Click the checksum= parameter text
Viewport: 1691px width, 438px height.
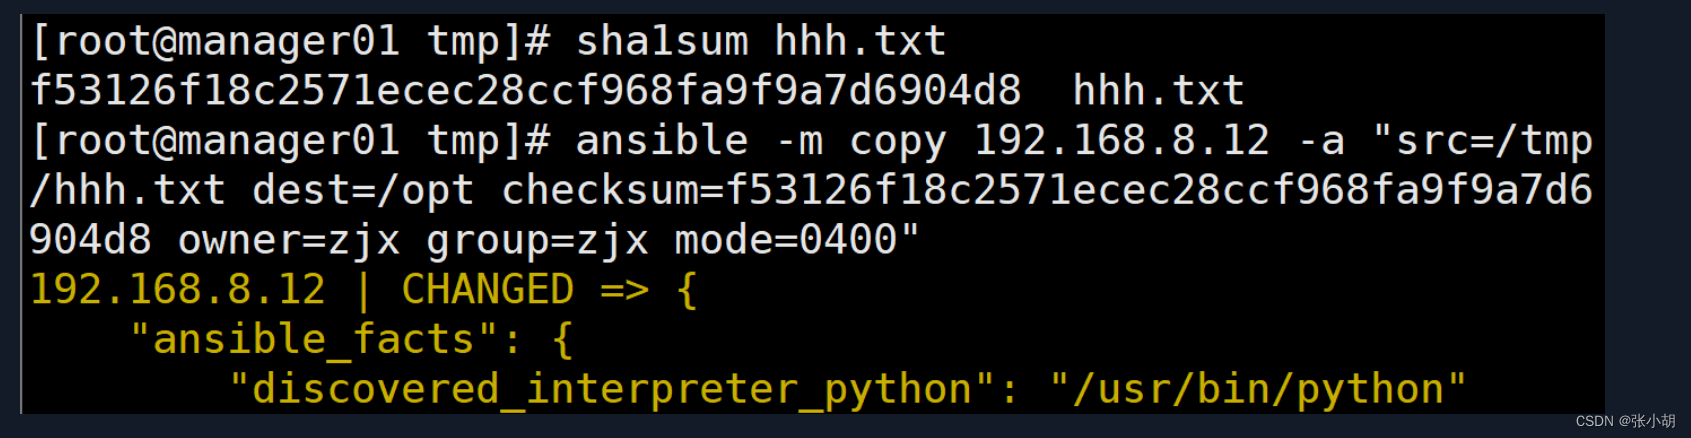[x=613, y=190]
